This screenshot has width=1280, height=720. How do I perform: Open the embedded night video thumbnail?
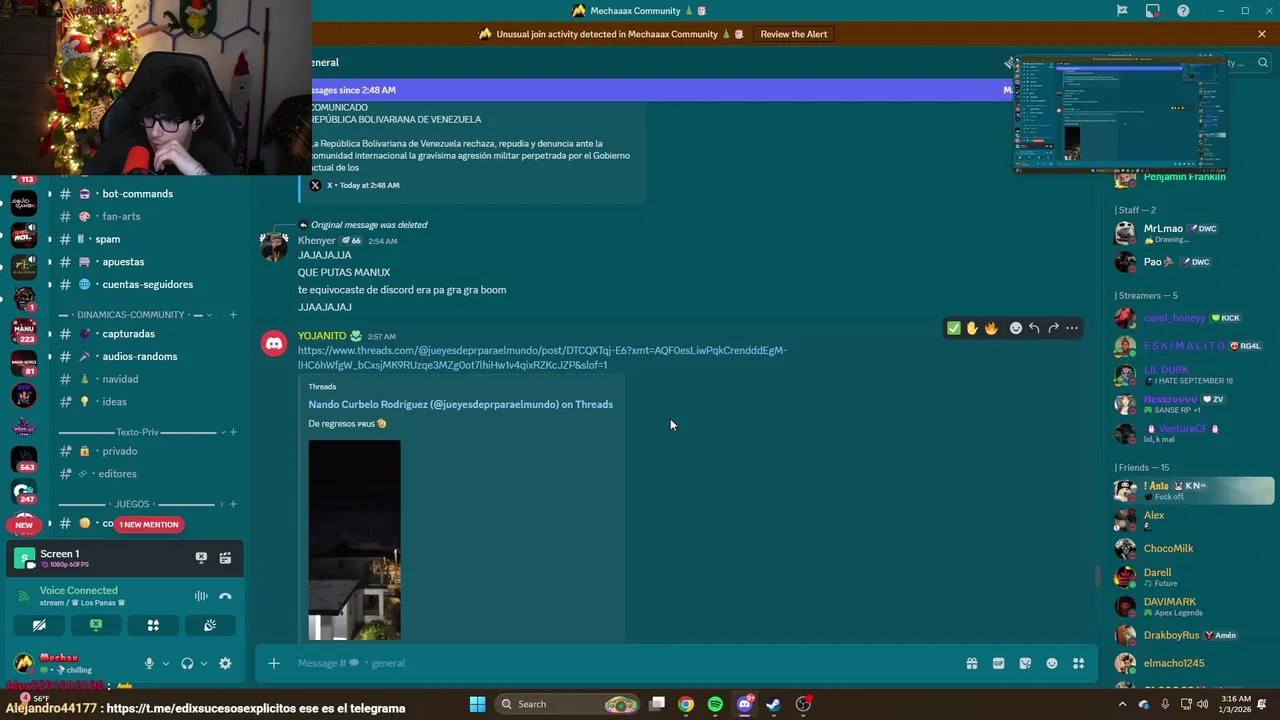354,540
